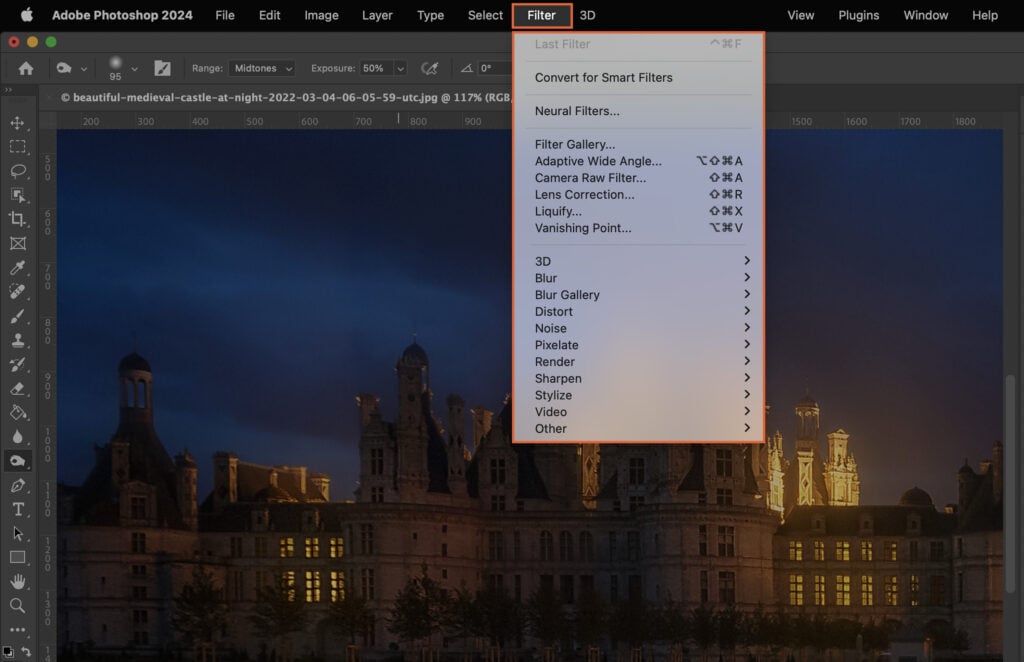Click the medieval castle document tab
This screenshot has width=1024, height=662.
tap(250, 98)
